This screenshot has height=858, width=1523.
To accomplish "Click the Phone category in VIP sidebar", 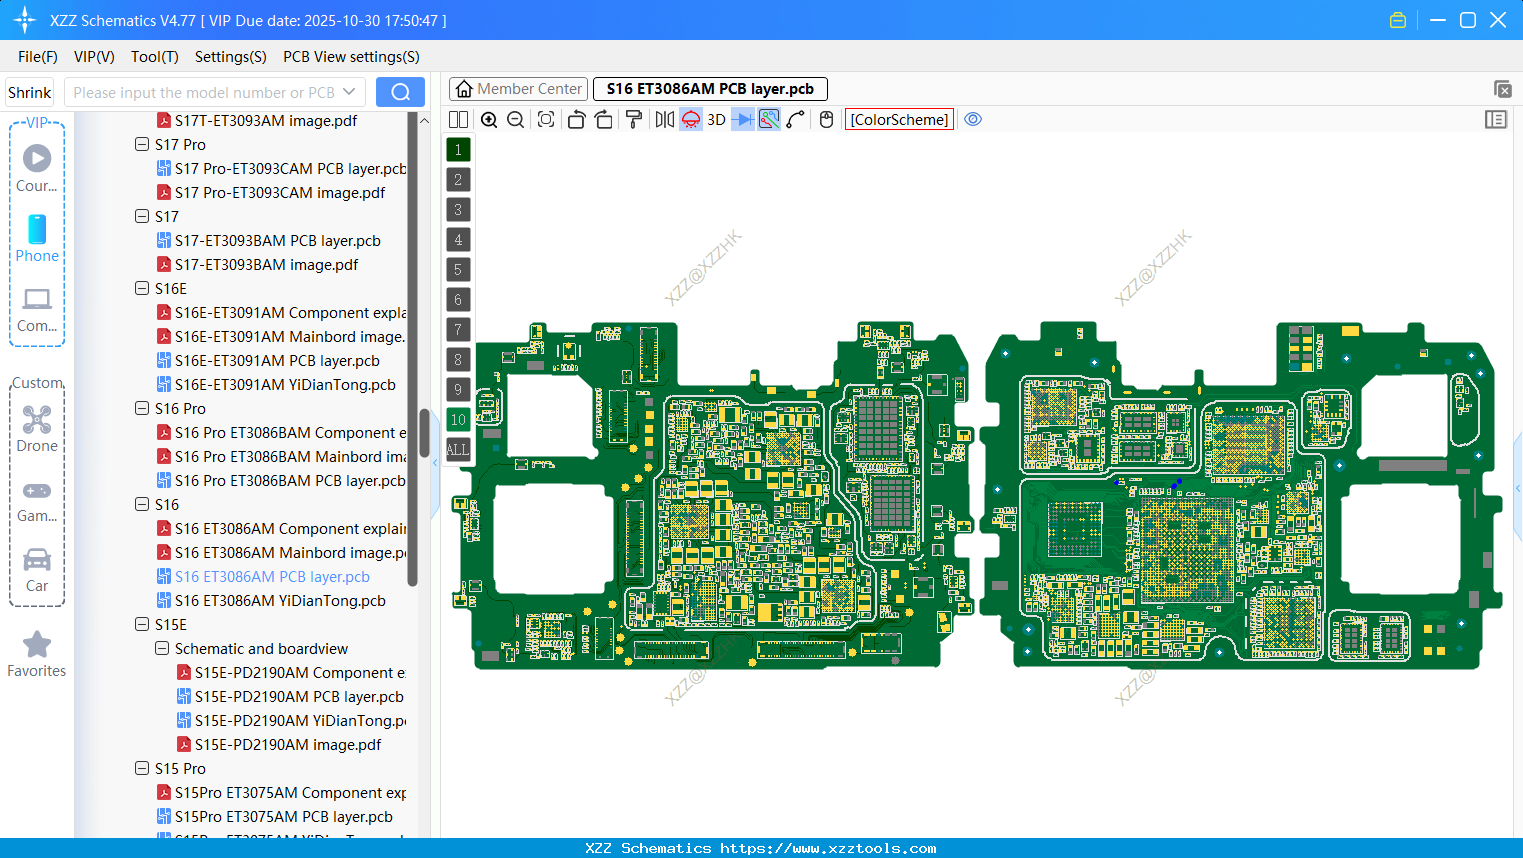I will click(x=37, y=240).
